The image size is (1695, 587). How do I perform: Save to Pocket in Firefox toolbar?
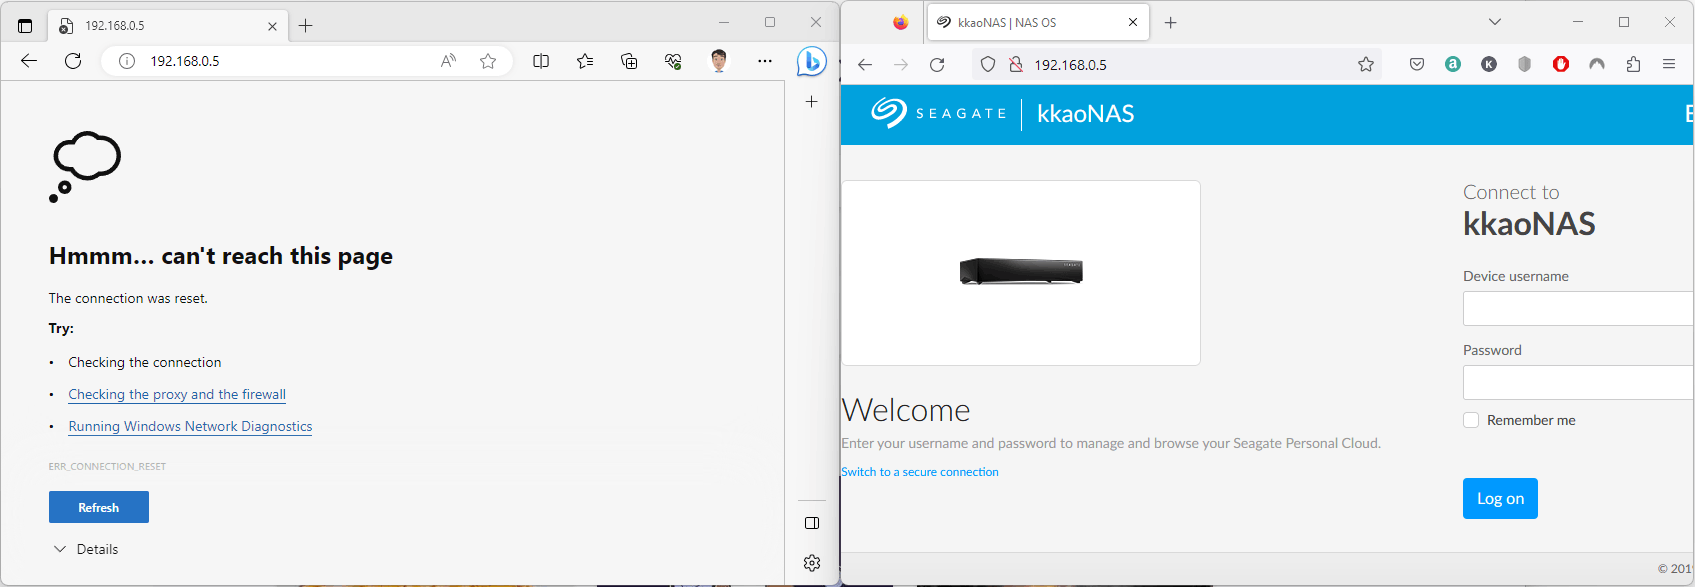click(x=1417, y=65)
